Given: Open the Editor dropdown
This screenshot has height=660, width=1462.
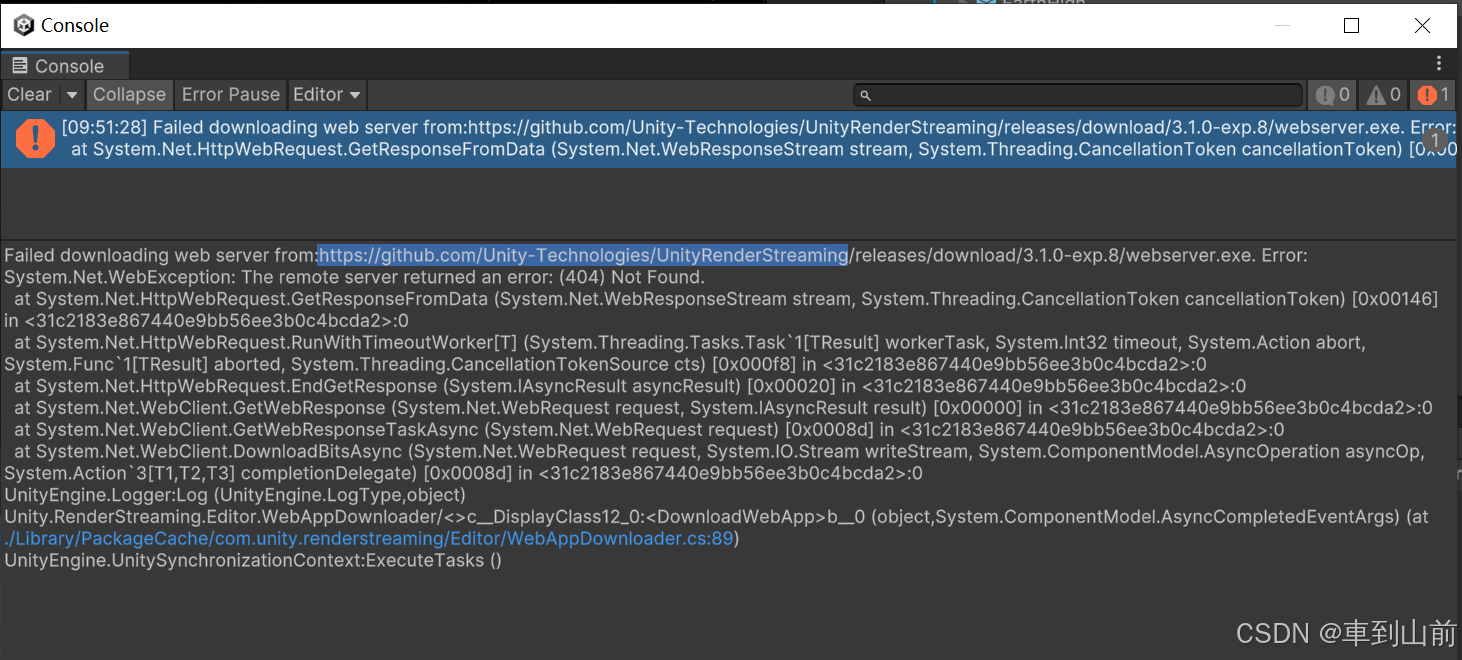Looking at the screenshot, I should pyautogui.click(x=327, y=95).
